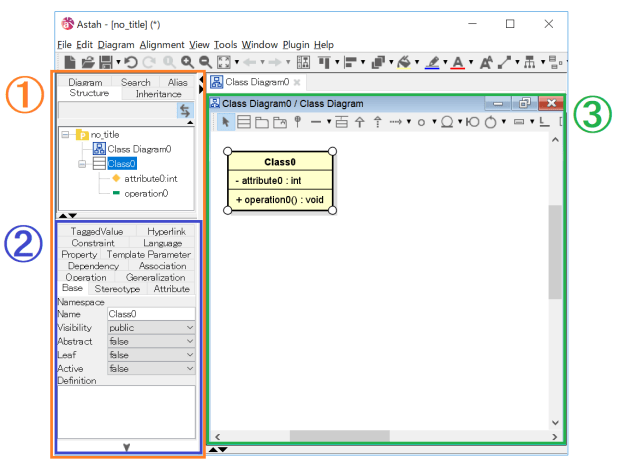
Task: Switch to the Stereotype property tab
Action: click(119, 289)
